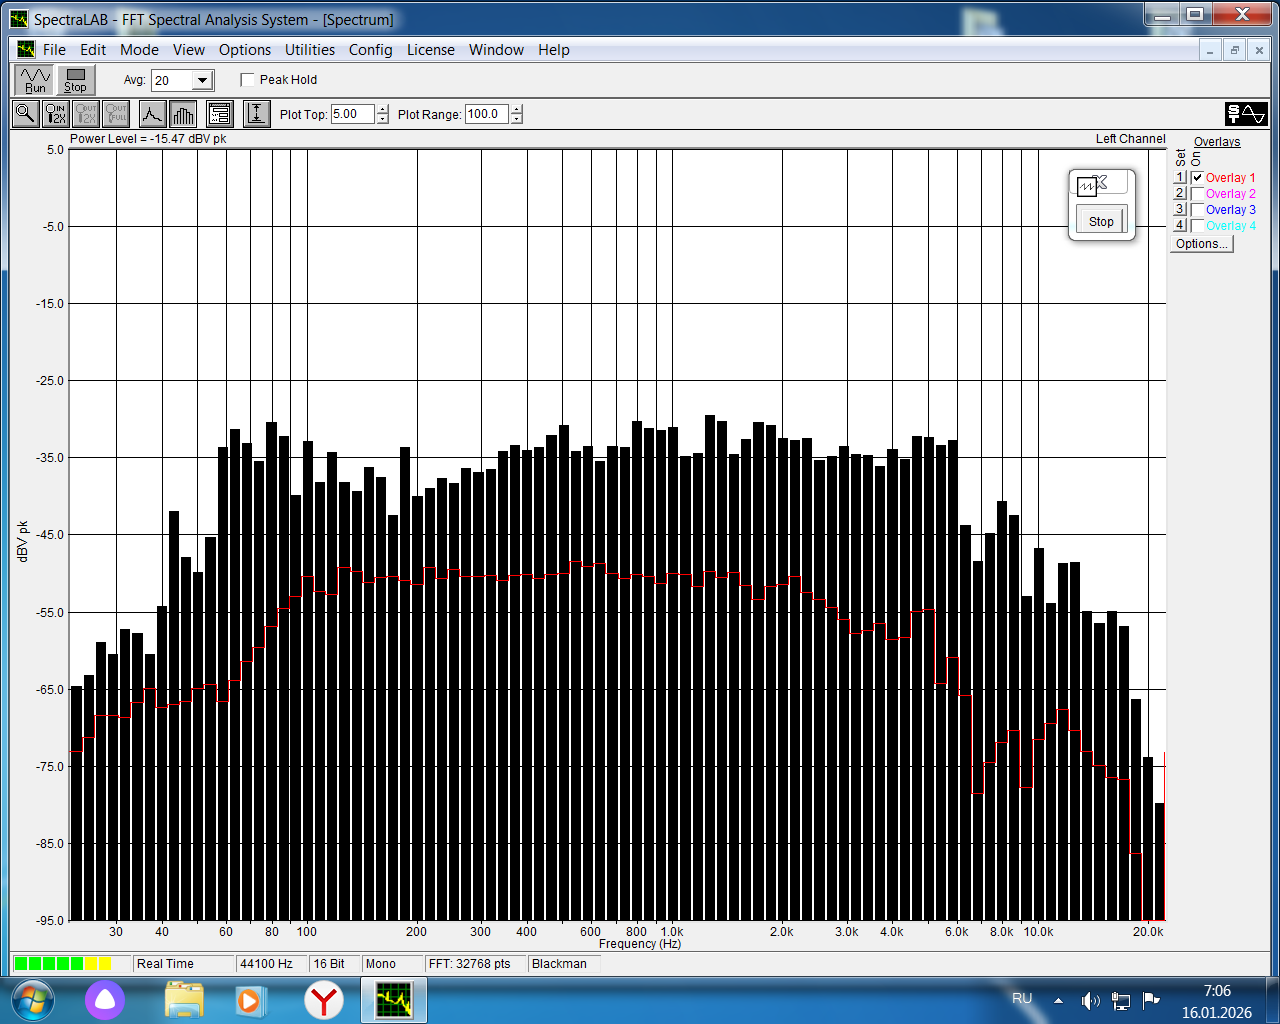Click the signal generator sine-wave icon

[1246, 114]
